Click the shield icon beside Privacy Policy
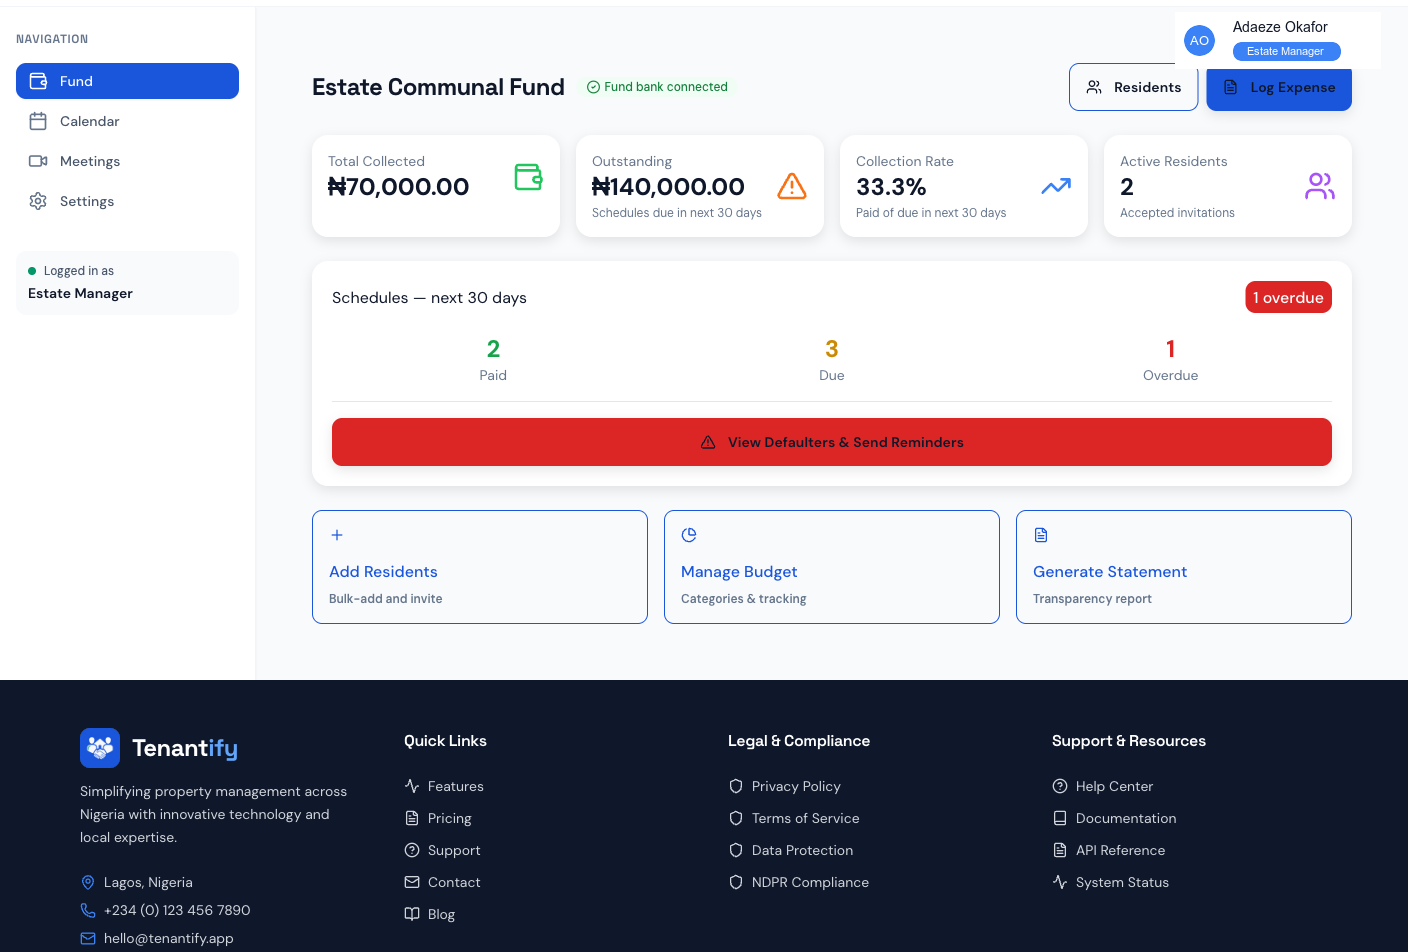 (x=736, y=786)
